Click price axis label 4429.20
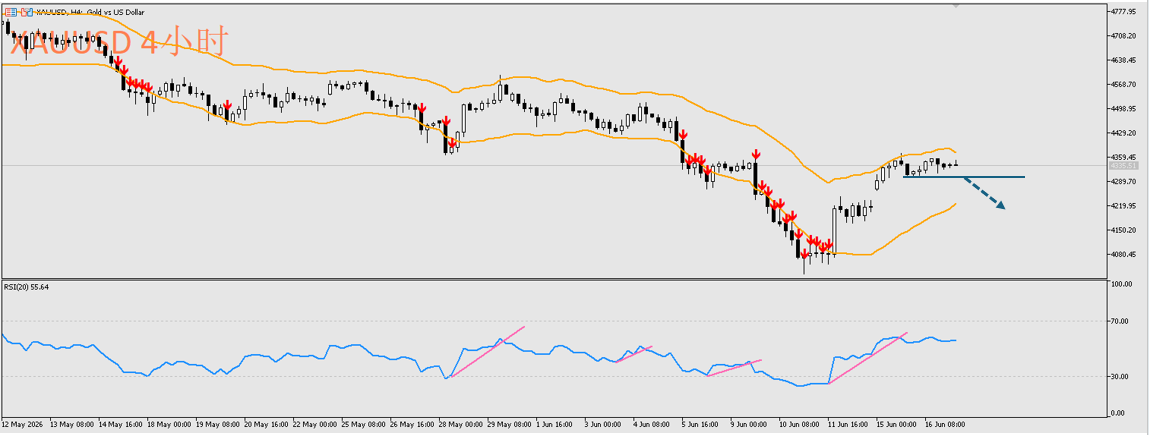The width and height of the screenshot is (1149, 435). pos(1122,133)
